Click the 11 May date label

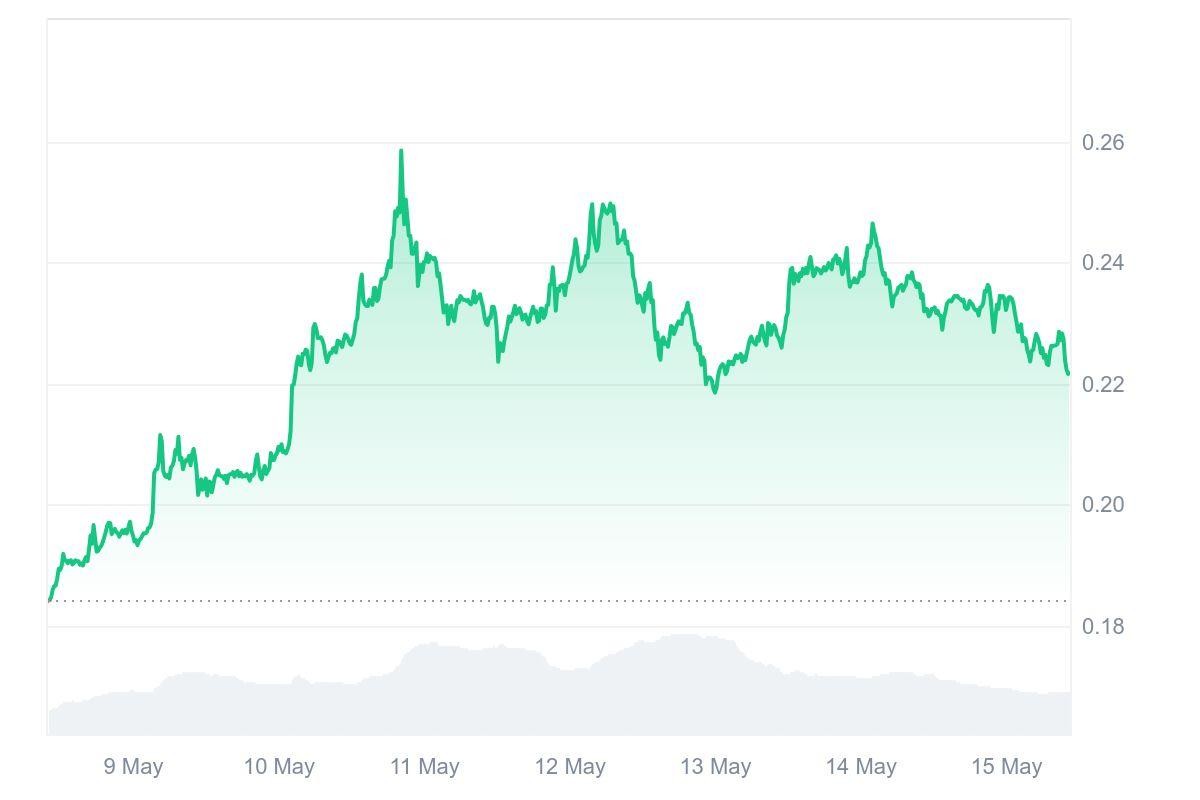[x=425, y=767]
